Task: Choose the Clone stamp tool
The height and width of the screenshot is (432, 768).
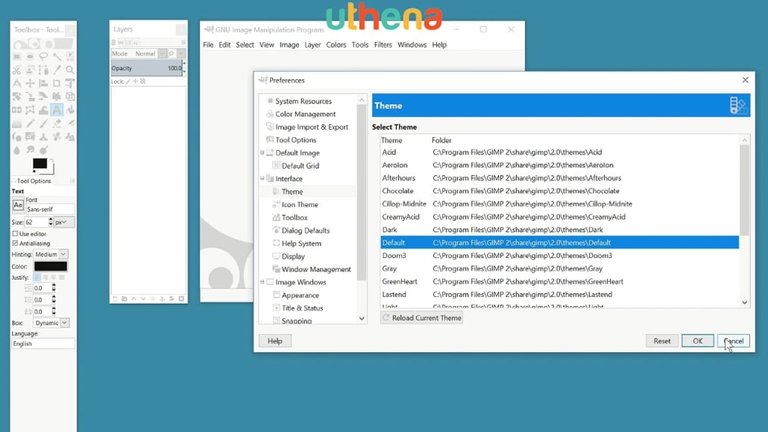Action: click(43, 137)
